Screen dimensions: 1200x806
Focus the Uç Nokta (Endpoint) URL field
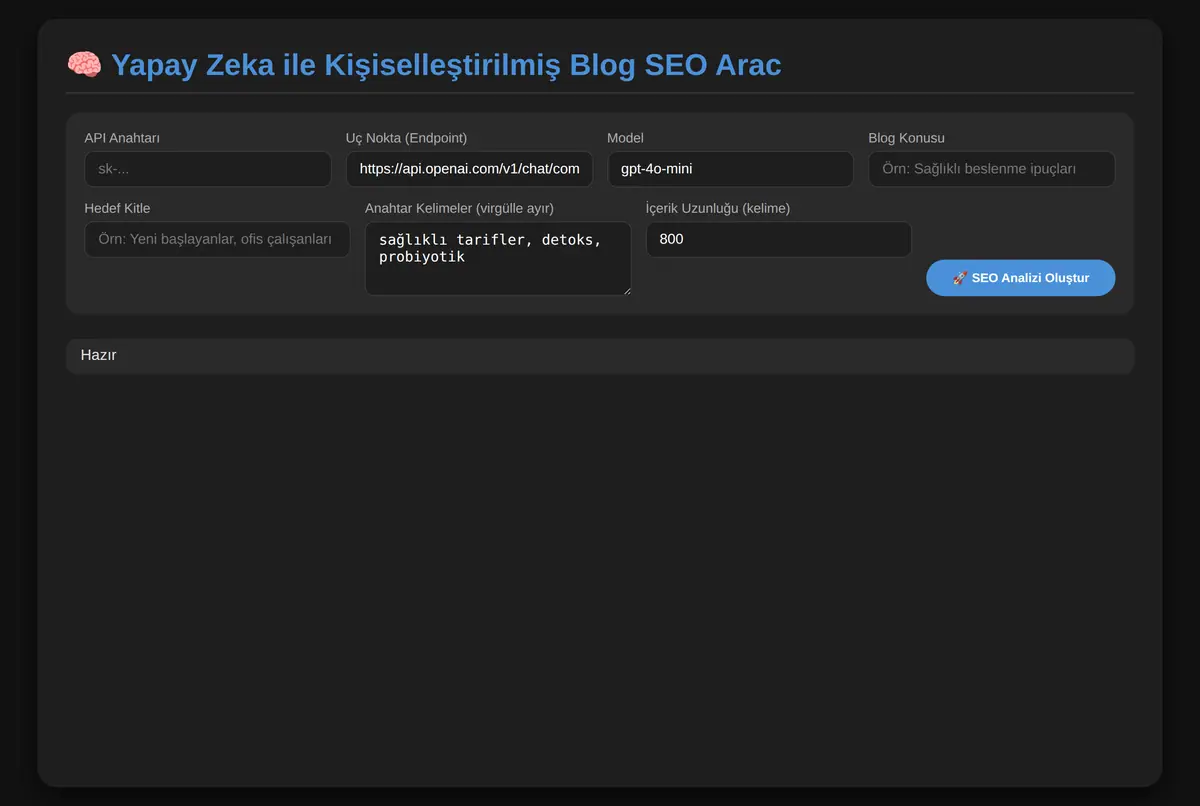pos(469,169)
